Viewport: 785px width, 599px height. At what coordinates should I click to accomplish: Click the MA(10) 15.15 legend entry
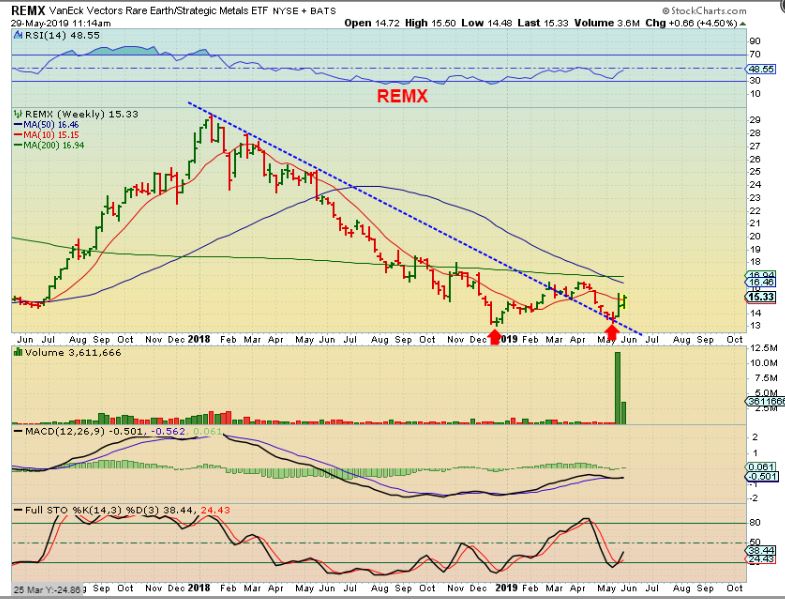pos(47,135)
